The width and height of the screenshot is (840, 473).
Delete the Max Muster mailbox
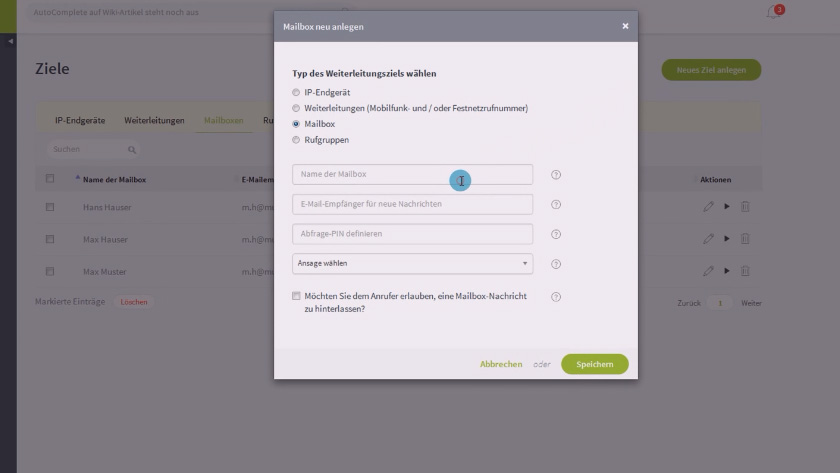(745, 271)
